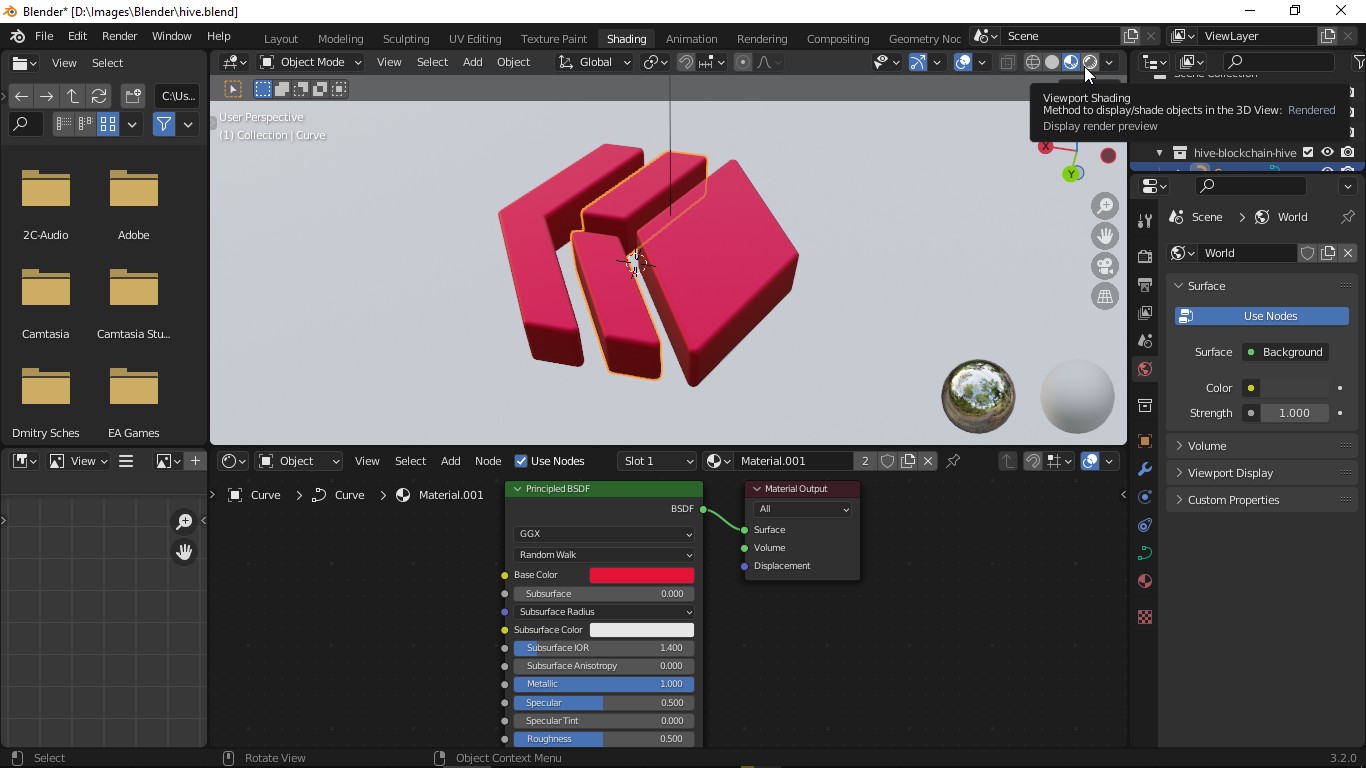Select wireframe viewport shading
The height and width of the screenshot is (768, 1366).
point(1033,62)
